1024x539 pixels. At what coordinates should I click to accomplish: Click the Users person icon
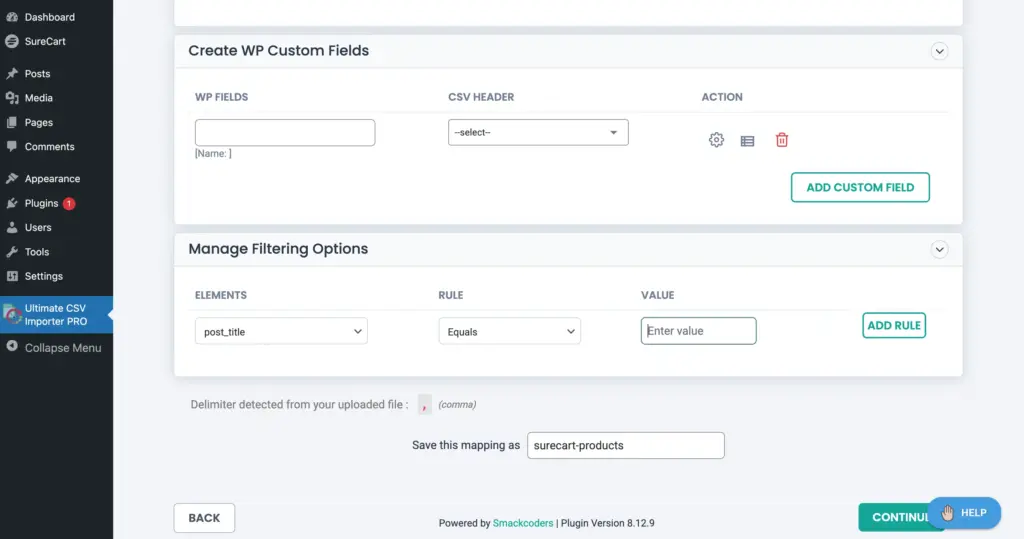[12, 227]
